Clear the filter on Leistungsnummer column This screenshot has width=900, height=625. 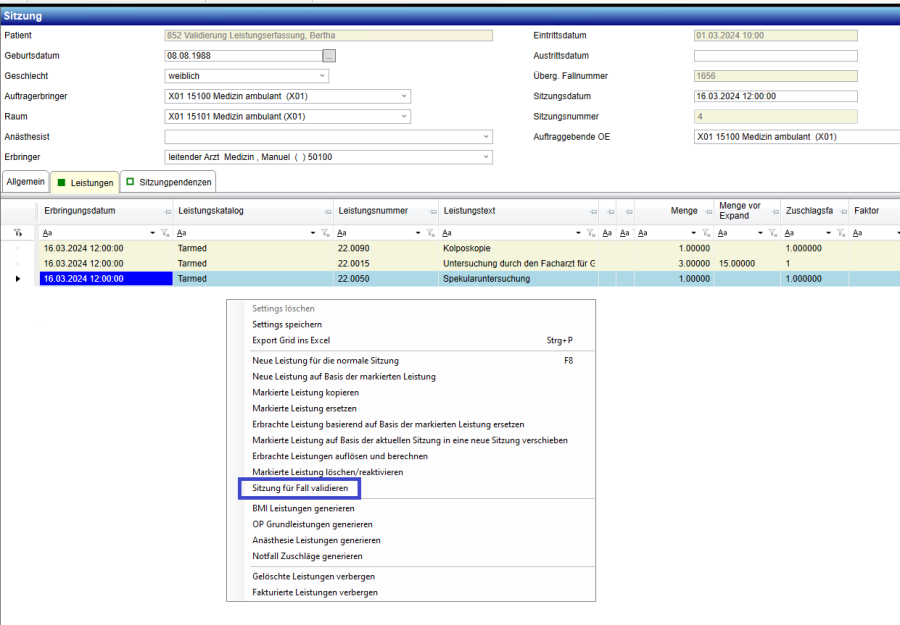click(x=430, y=233)
